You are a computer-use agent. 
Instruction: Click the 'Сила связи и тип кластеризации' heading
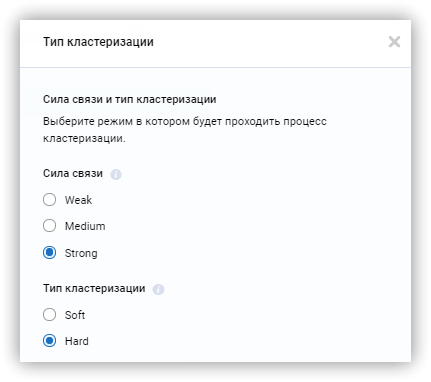coord(130,99)
